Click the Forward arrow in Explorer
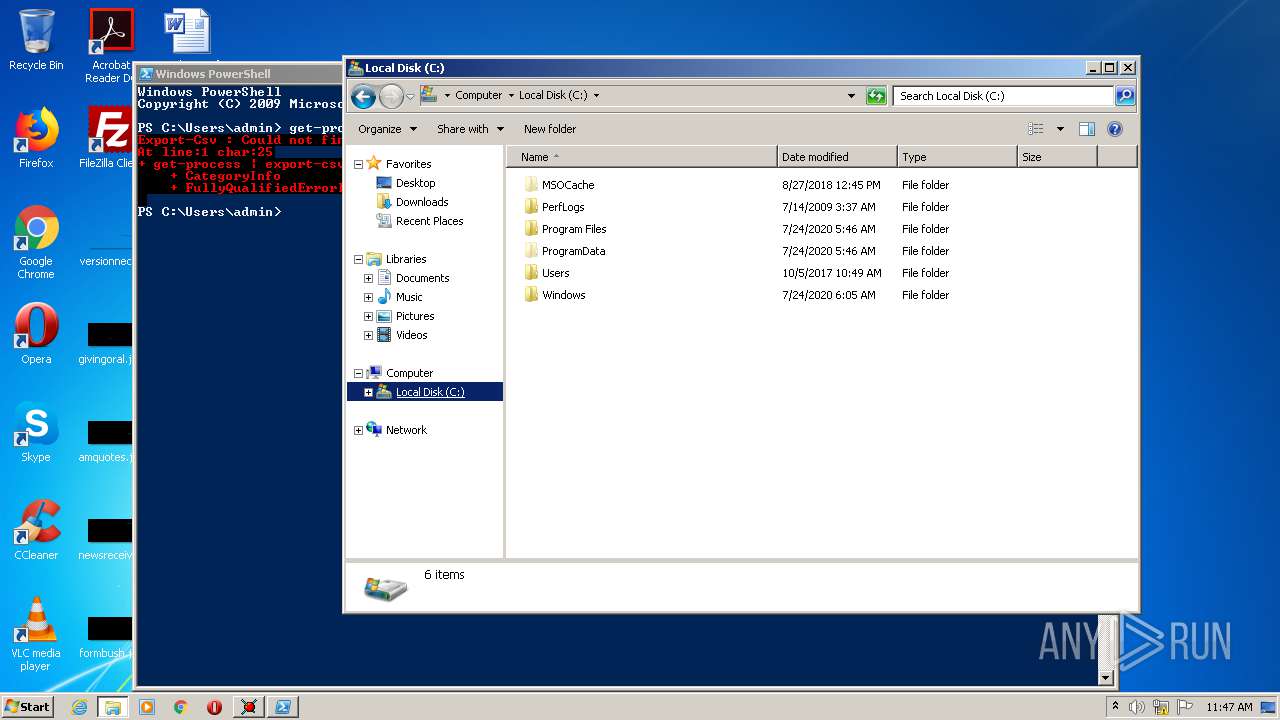The image size is (1280, 720). click(391, 96)
